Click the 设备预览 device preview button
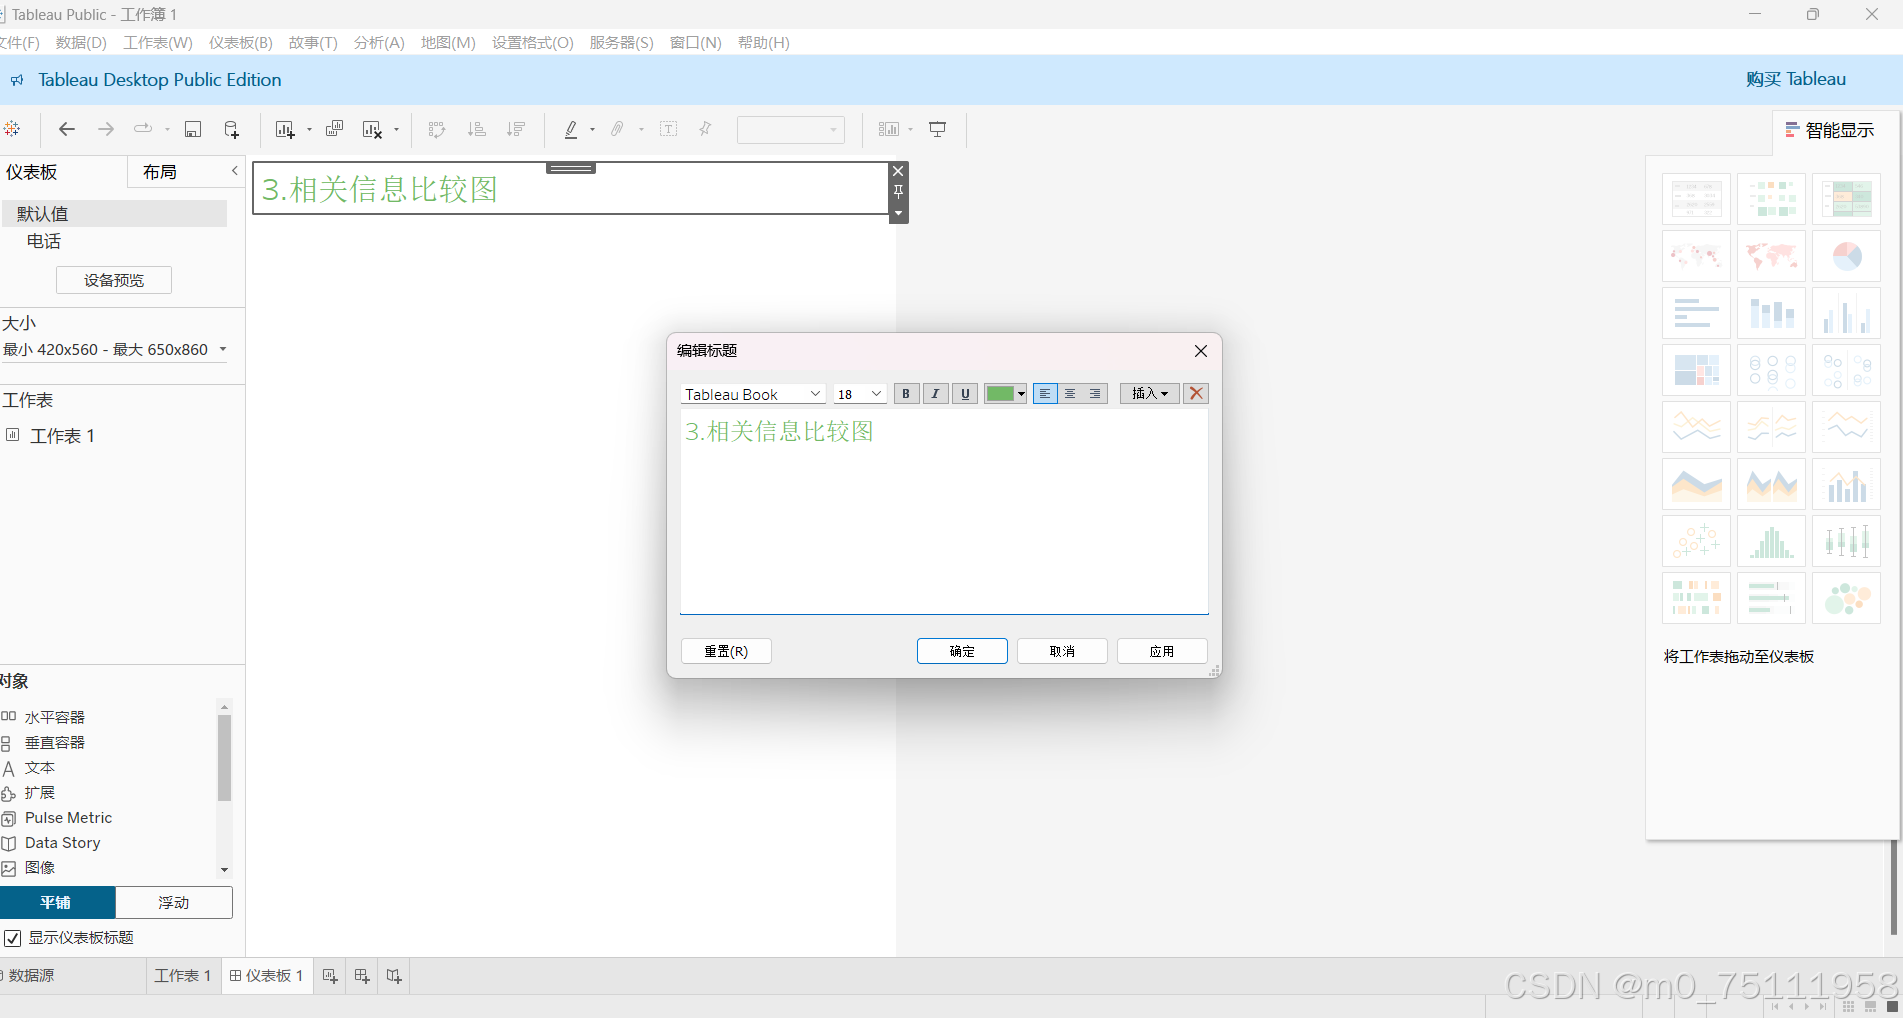 tap(114, 280)
